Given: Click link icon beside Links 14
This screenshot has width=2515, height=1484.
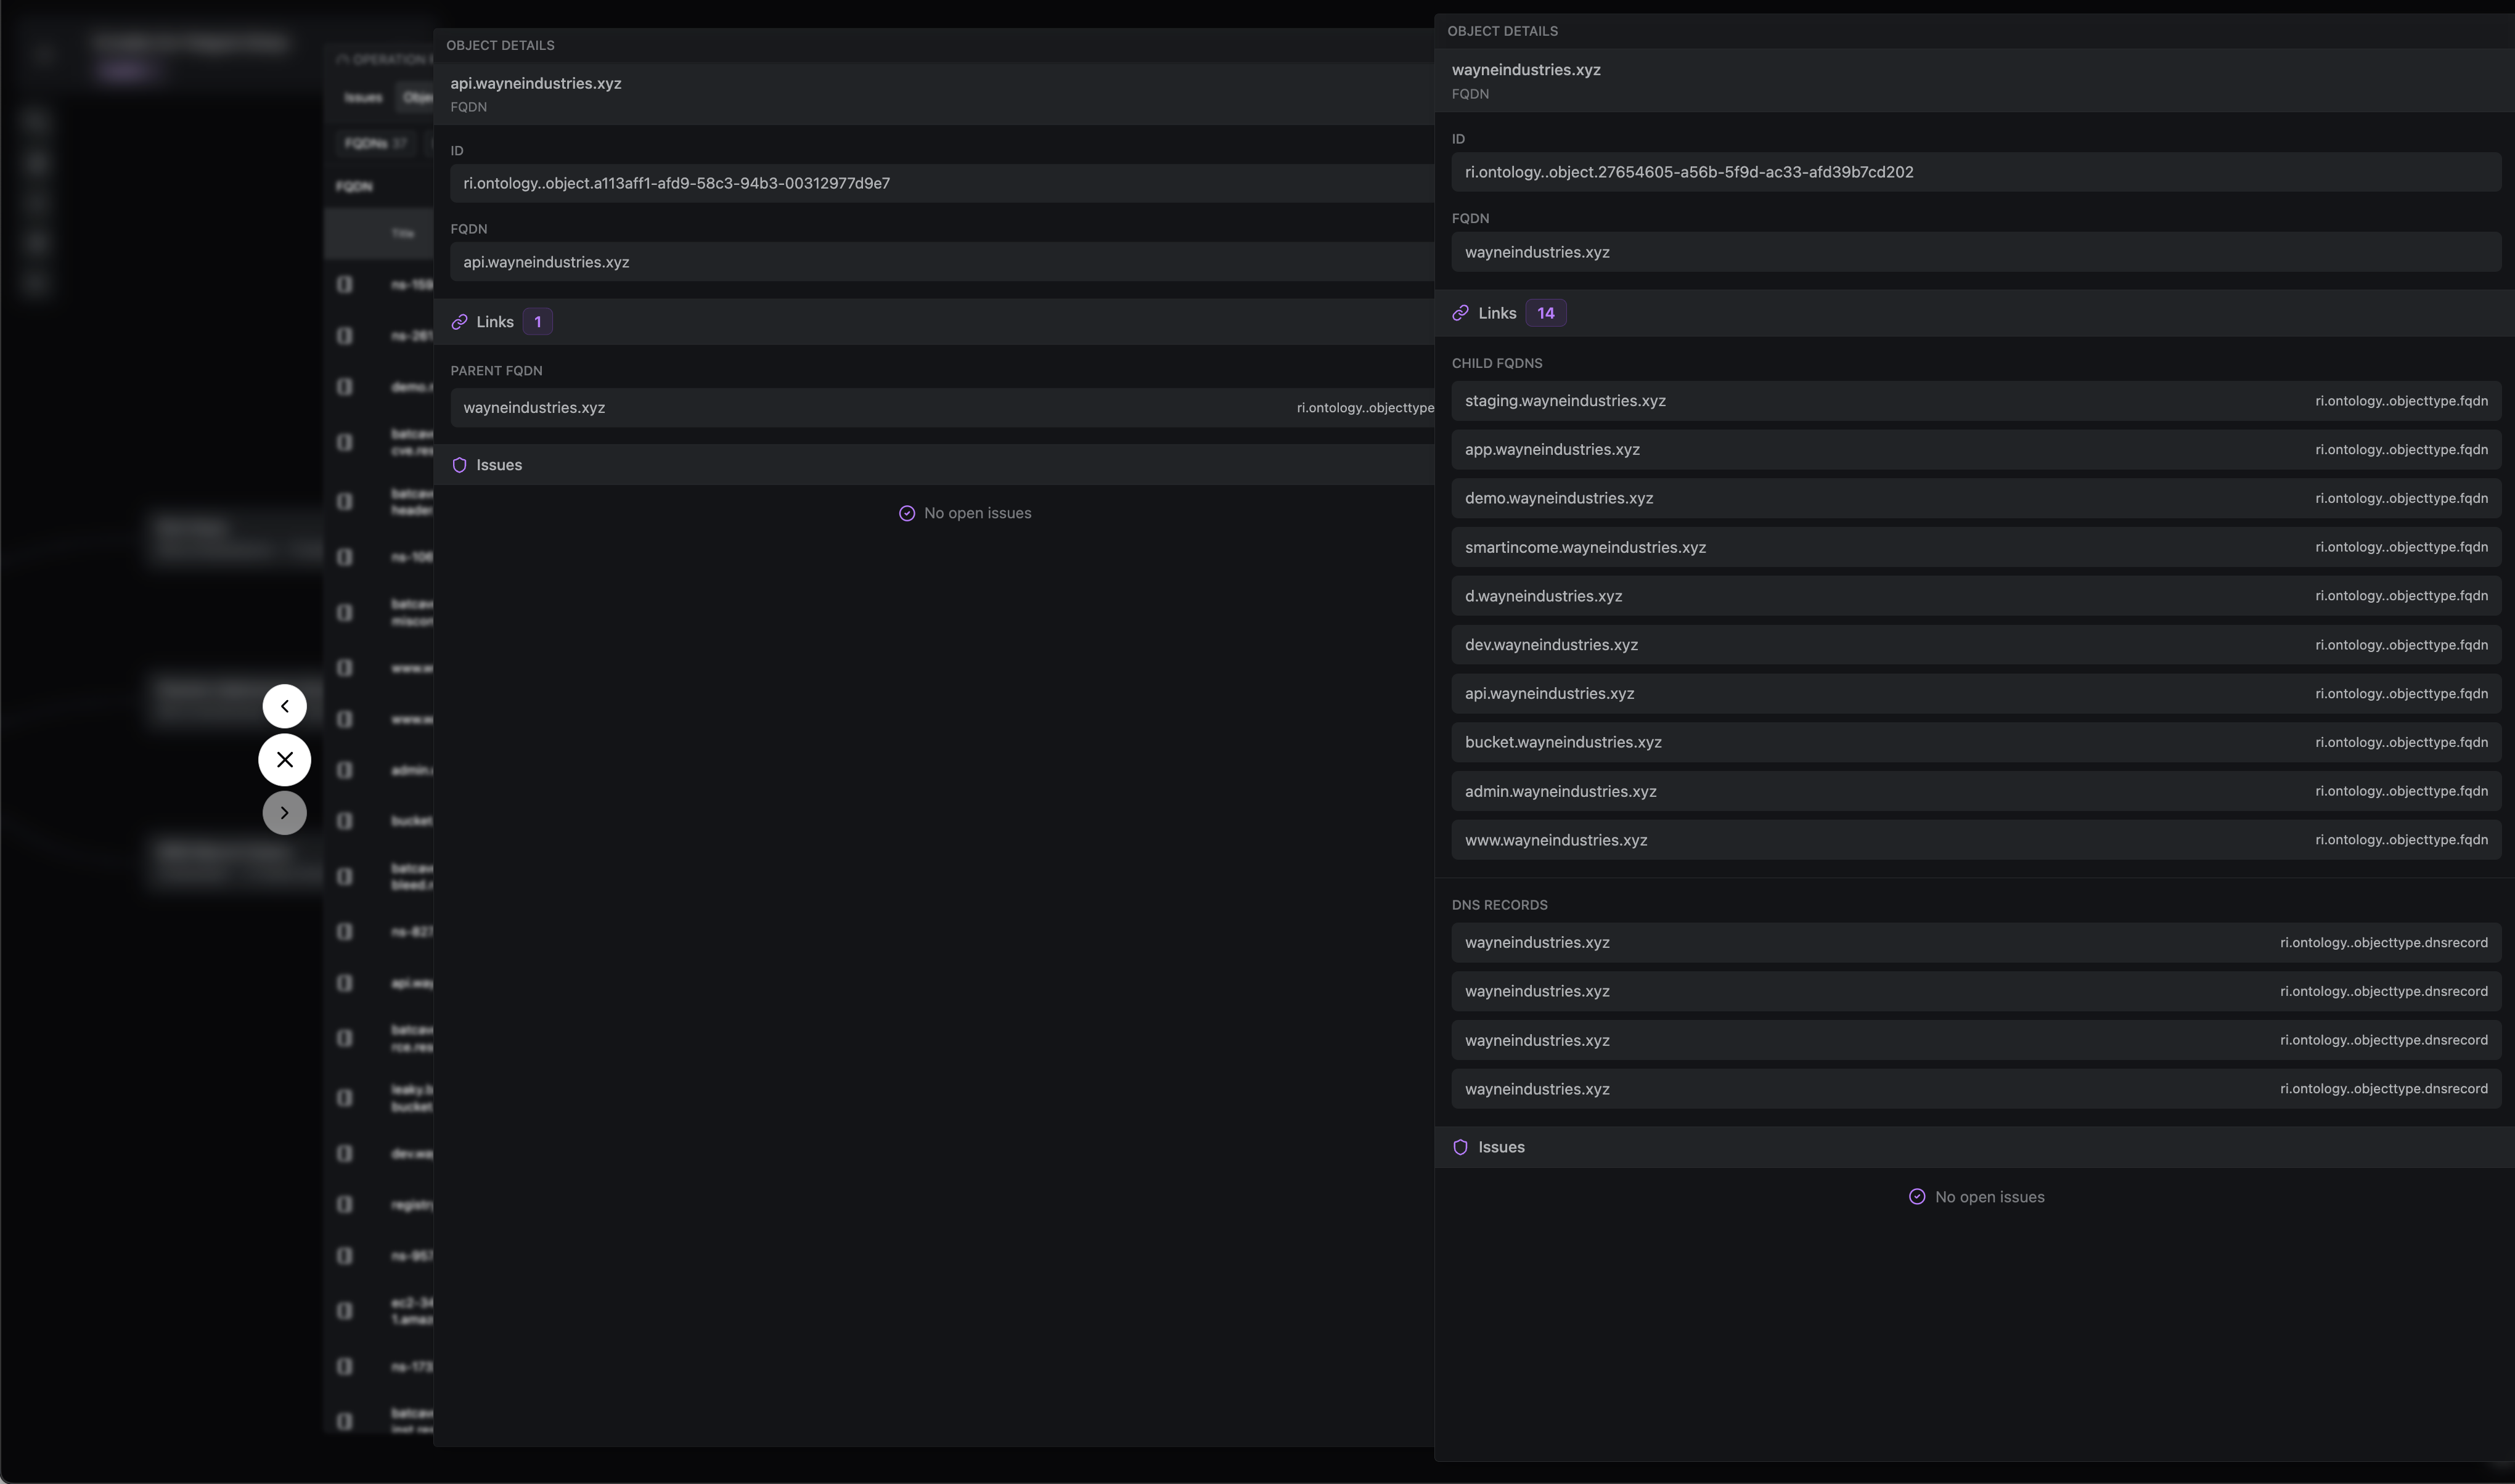Looking at the screenshot, I should pyautogui.click(x=1460, y=313).
